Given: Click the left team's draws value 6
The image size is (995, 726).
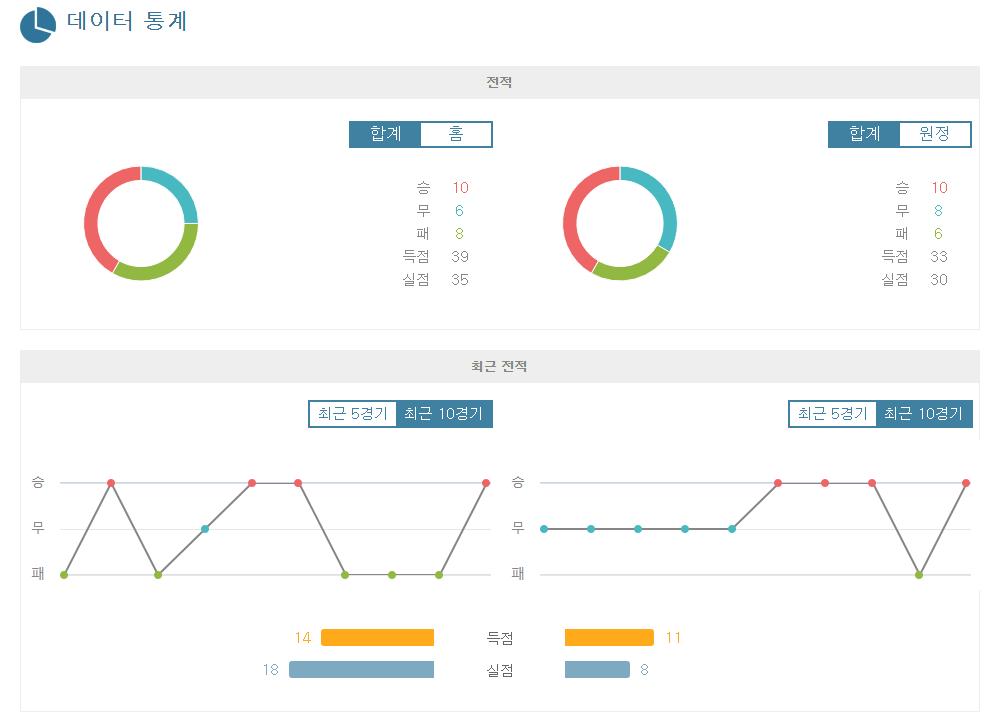Looking at the screenshot, I should [x=459, y=211].
